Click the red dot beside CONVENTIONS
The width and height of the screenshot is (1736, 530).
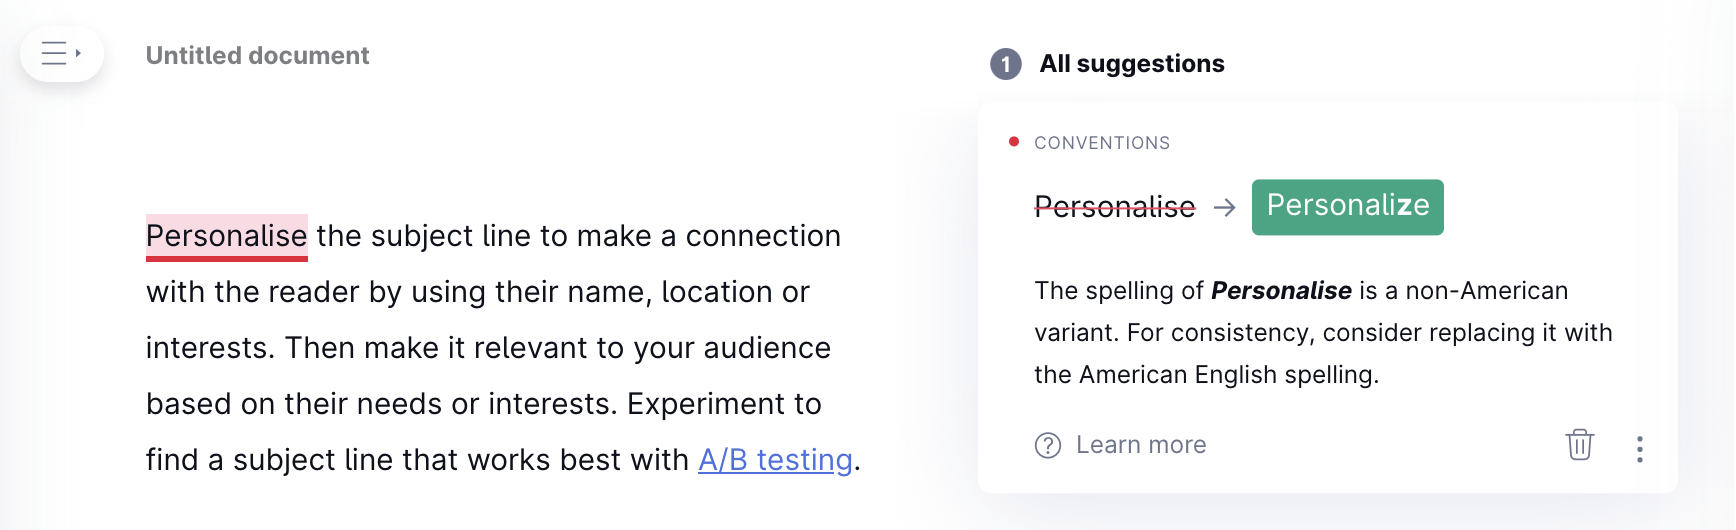pos(1014,142)
